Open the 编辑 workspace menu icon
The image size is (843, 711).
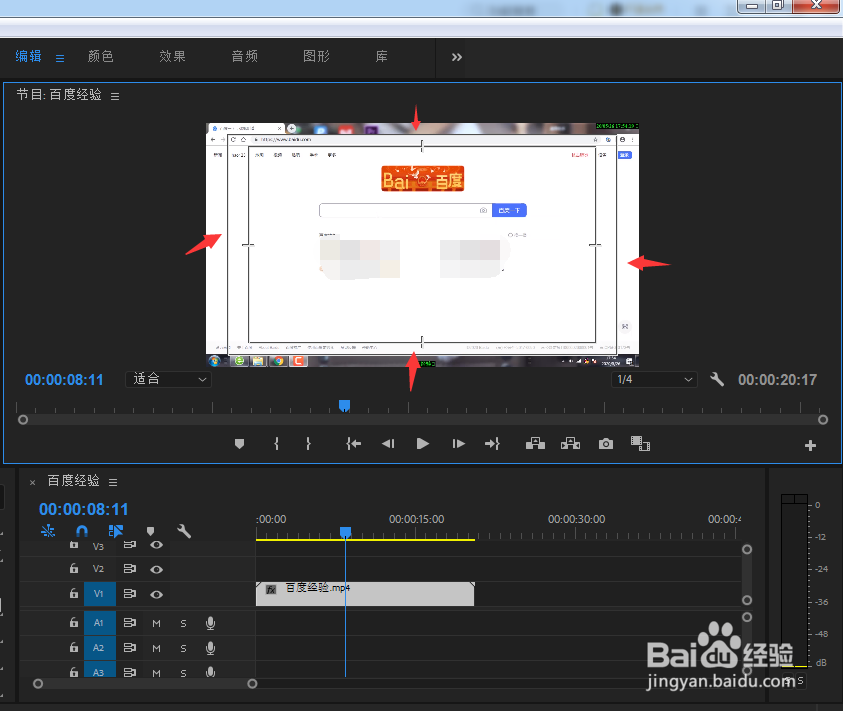click(60, 58)
